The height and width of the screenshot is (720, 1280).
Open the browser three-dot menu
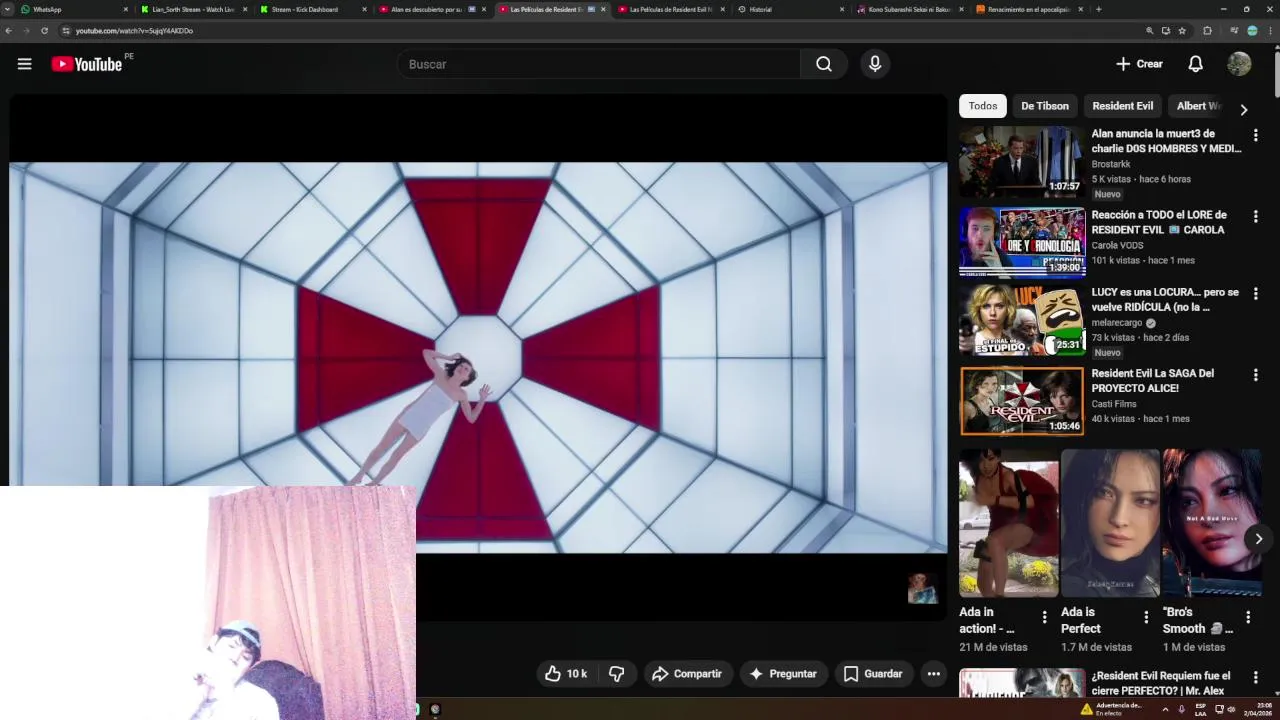[x=1270, y=31]
